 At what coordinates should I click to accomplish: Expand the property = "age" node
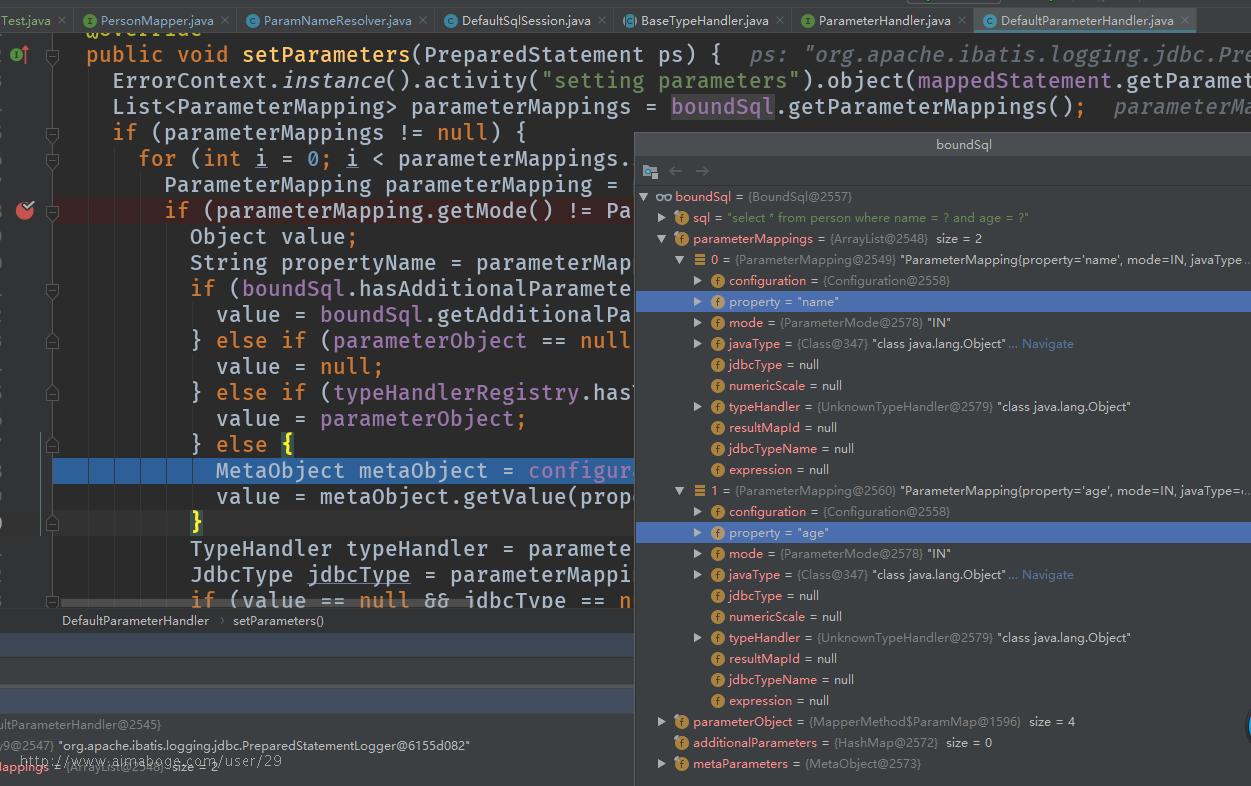pos(698,533)
